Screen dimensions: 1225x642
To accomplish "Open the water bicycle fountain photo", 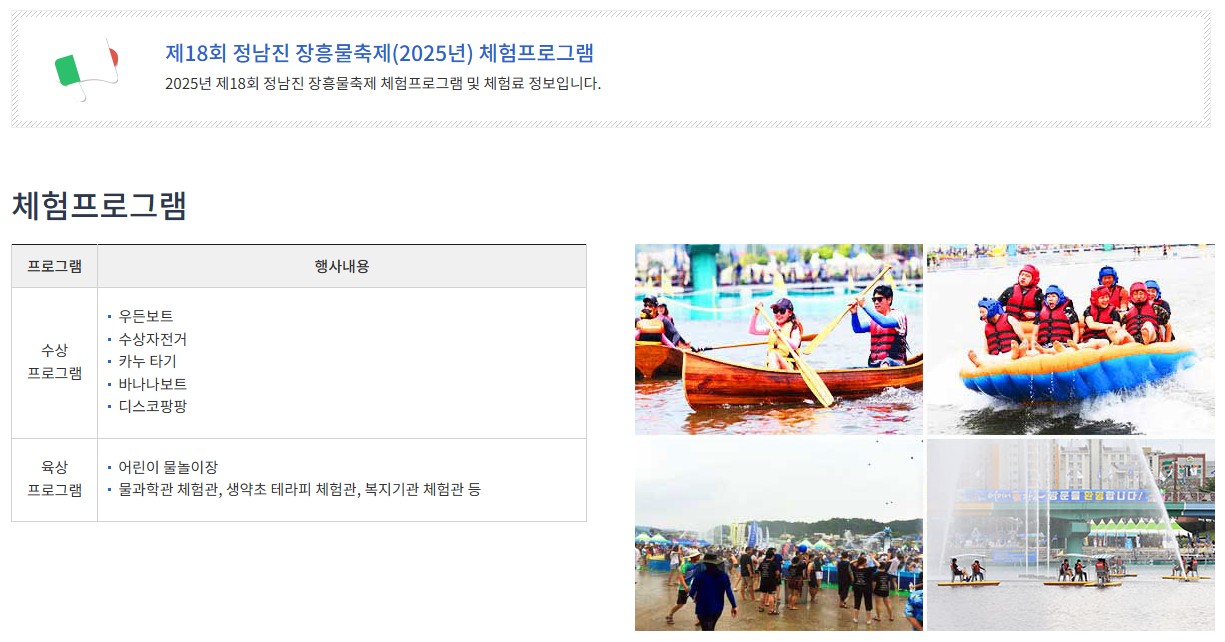I will coord(1071,534).
